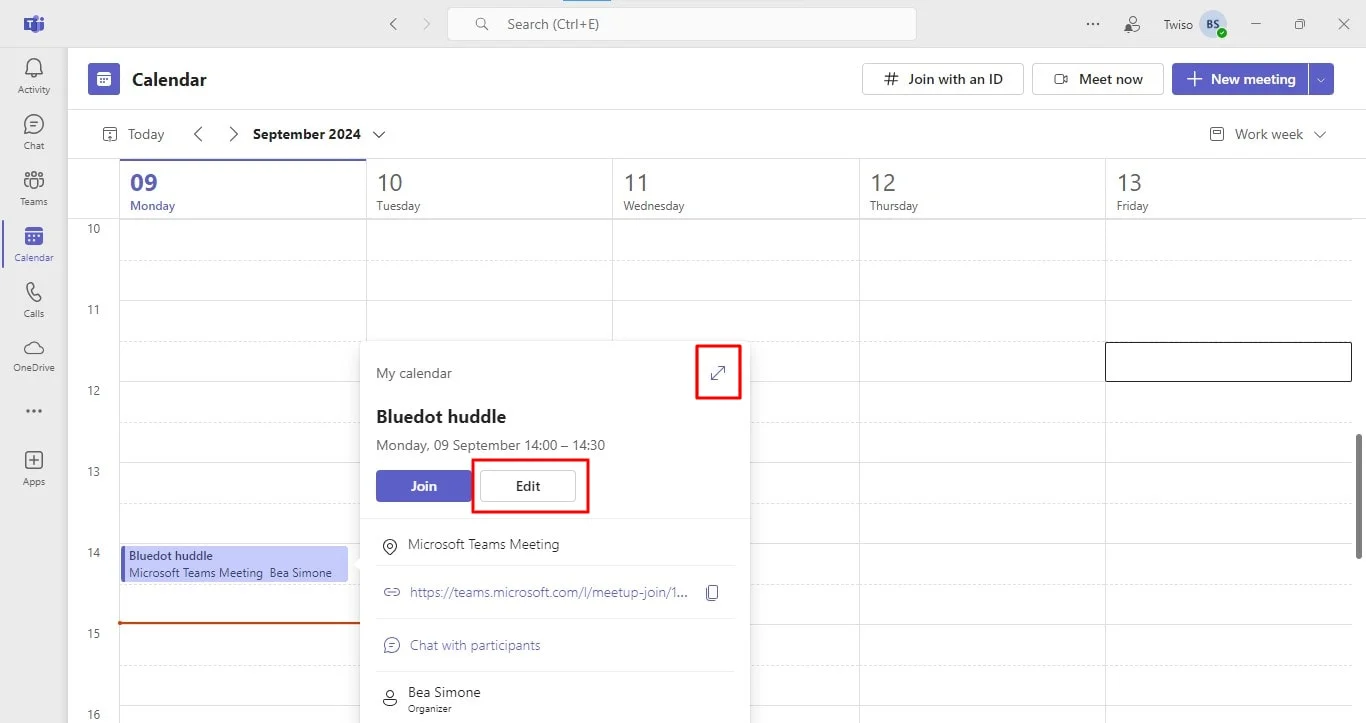Navigate back with the title bar arrow
Image resolution: width=1366 pixels, height=723 pixels.
point(393,24)
